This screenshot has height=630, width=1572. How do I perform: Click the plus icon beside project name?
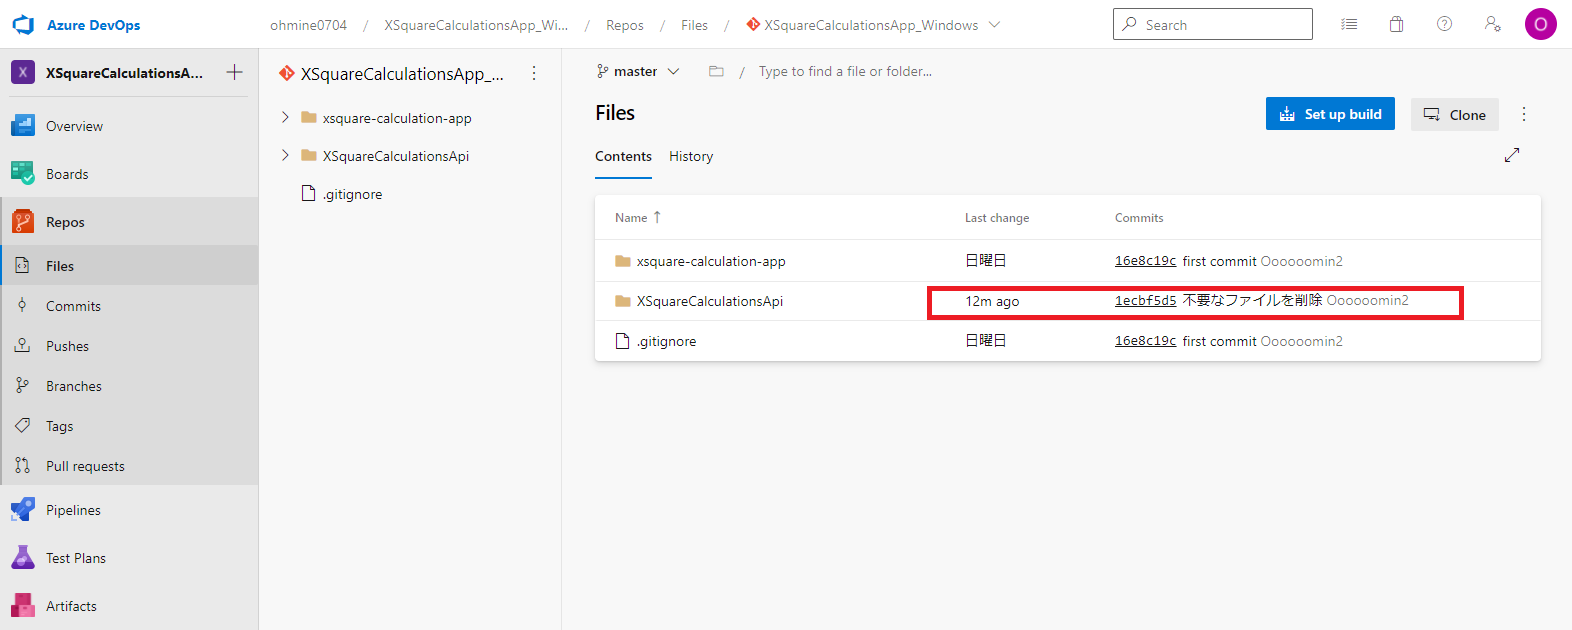pyautogui.click(x=234, y=72)
